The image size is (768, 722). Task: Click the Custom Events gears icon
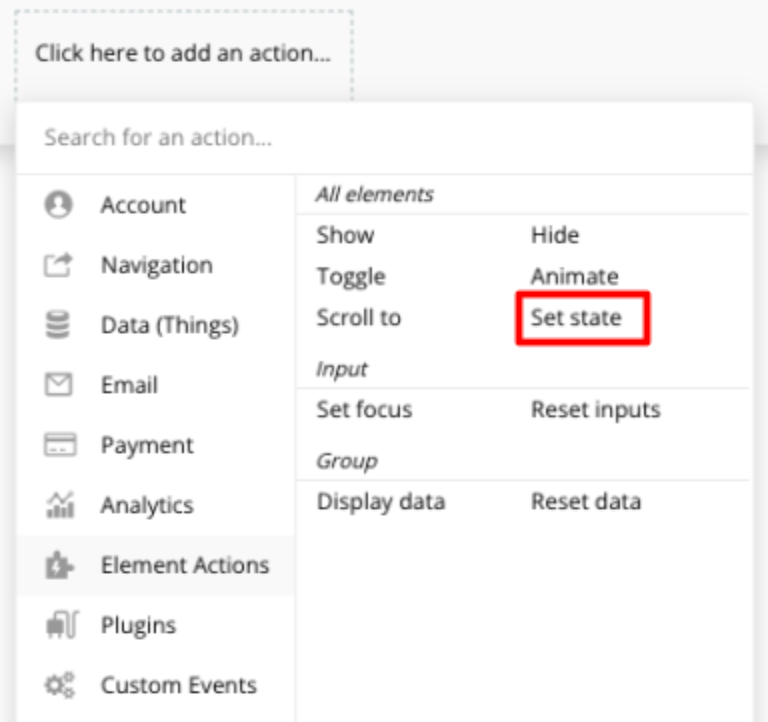(60, 686)
